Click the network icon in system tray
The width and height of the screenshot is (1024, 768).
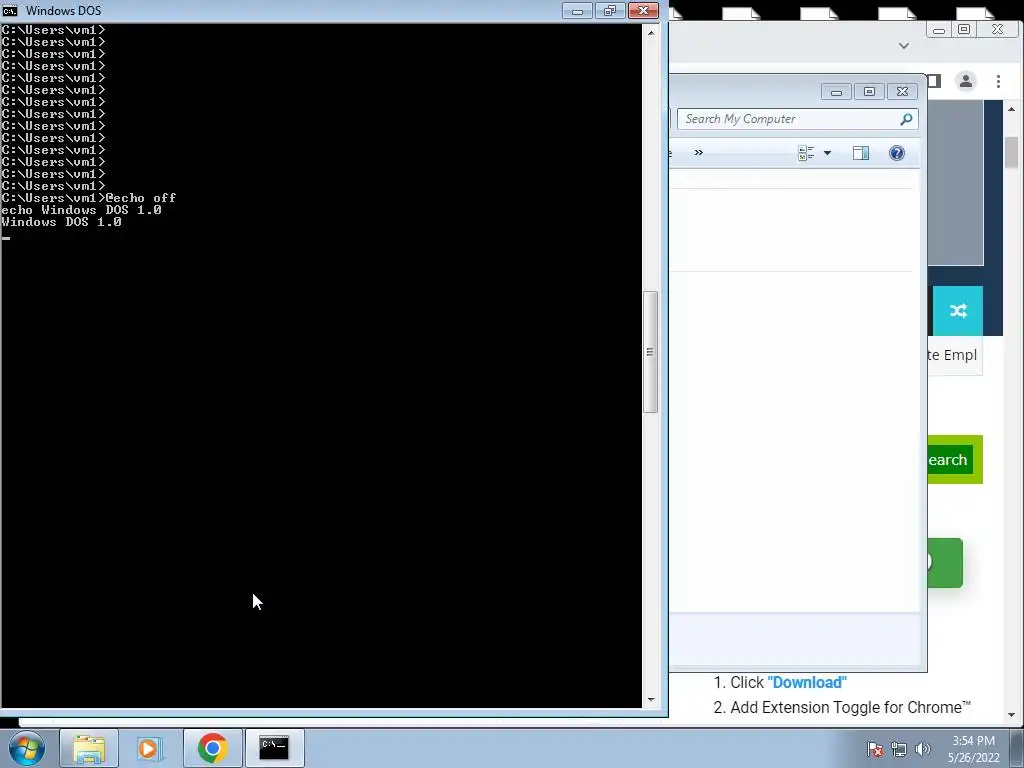(x=899, y=749)
